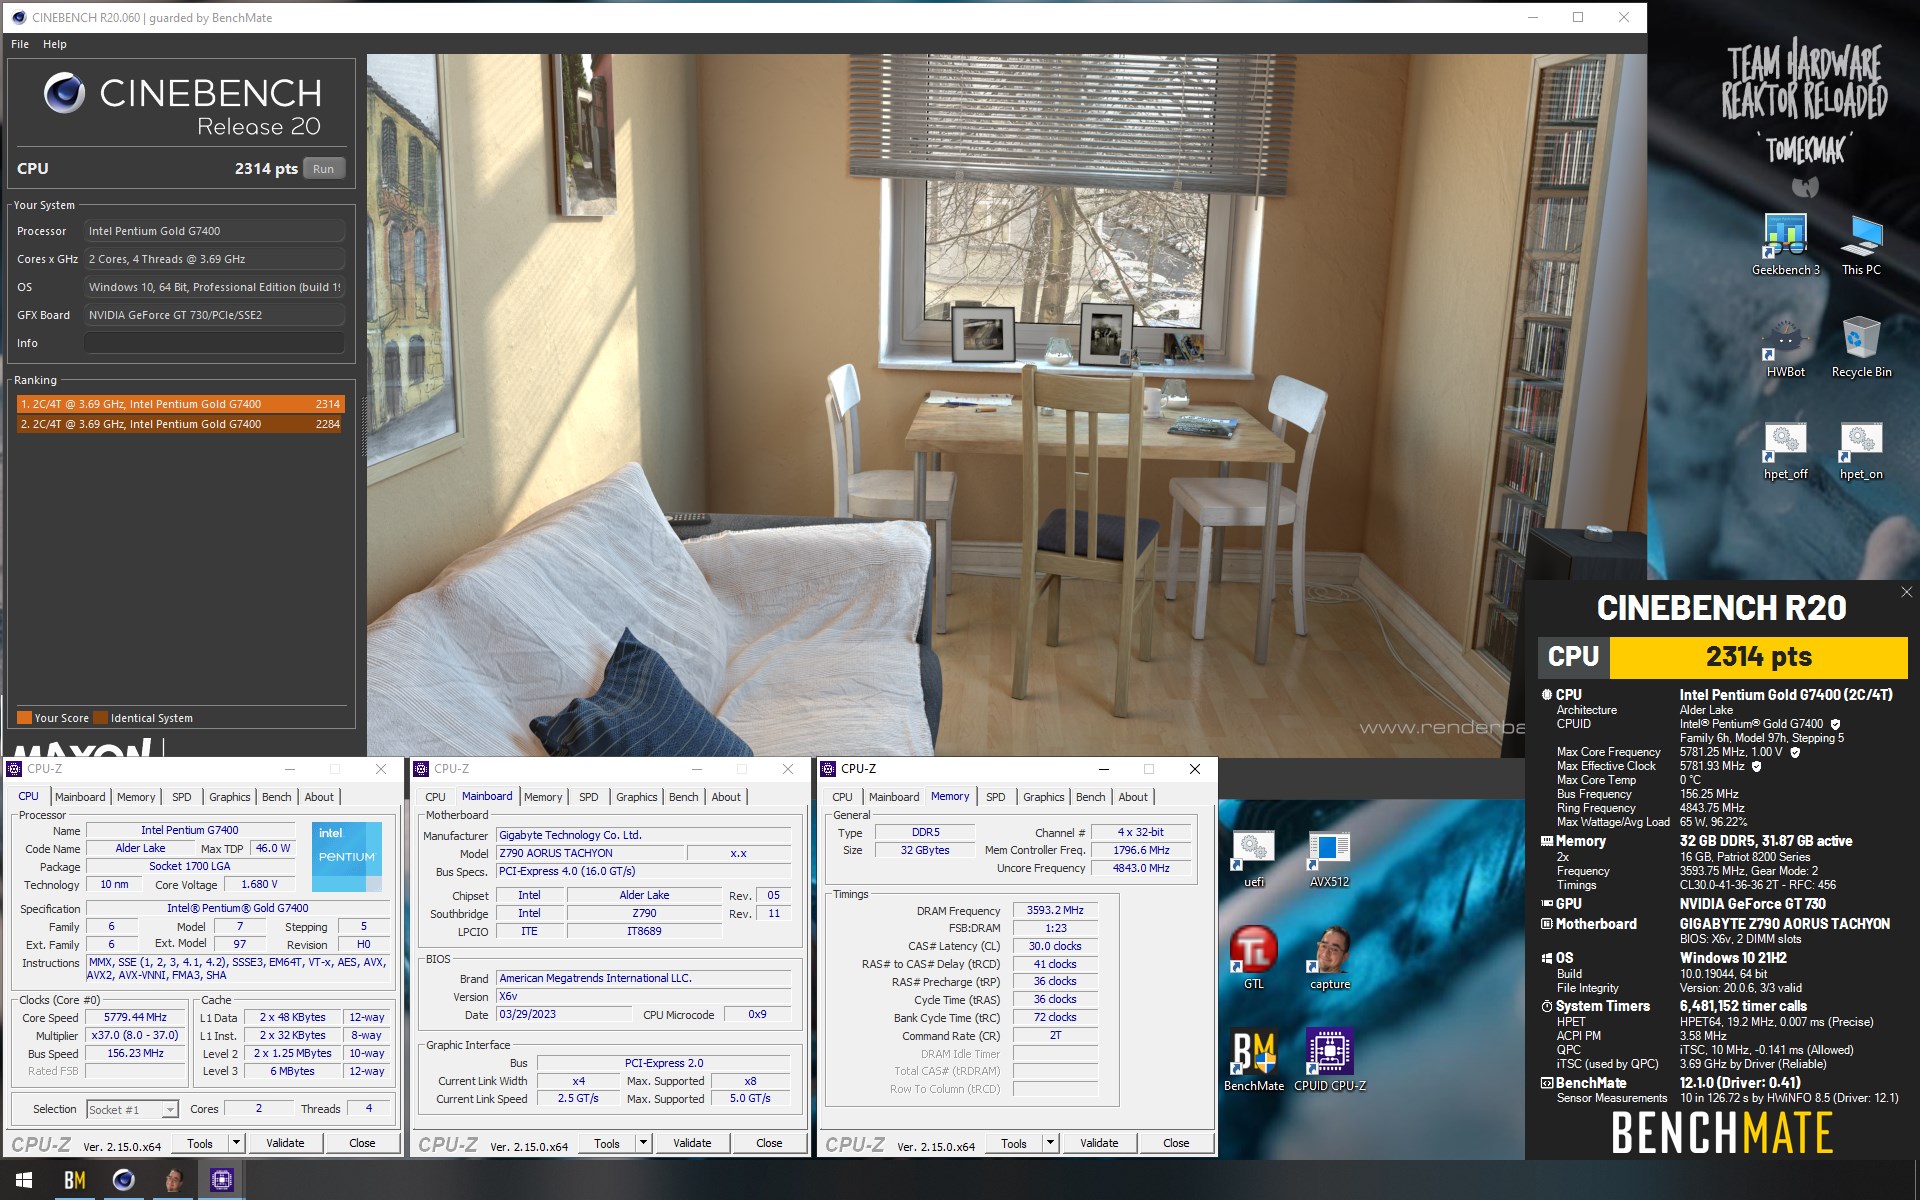Click the CAS# Latency value 30.0 clocks
Screen dimensions: 1920x1200
1055,946
